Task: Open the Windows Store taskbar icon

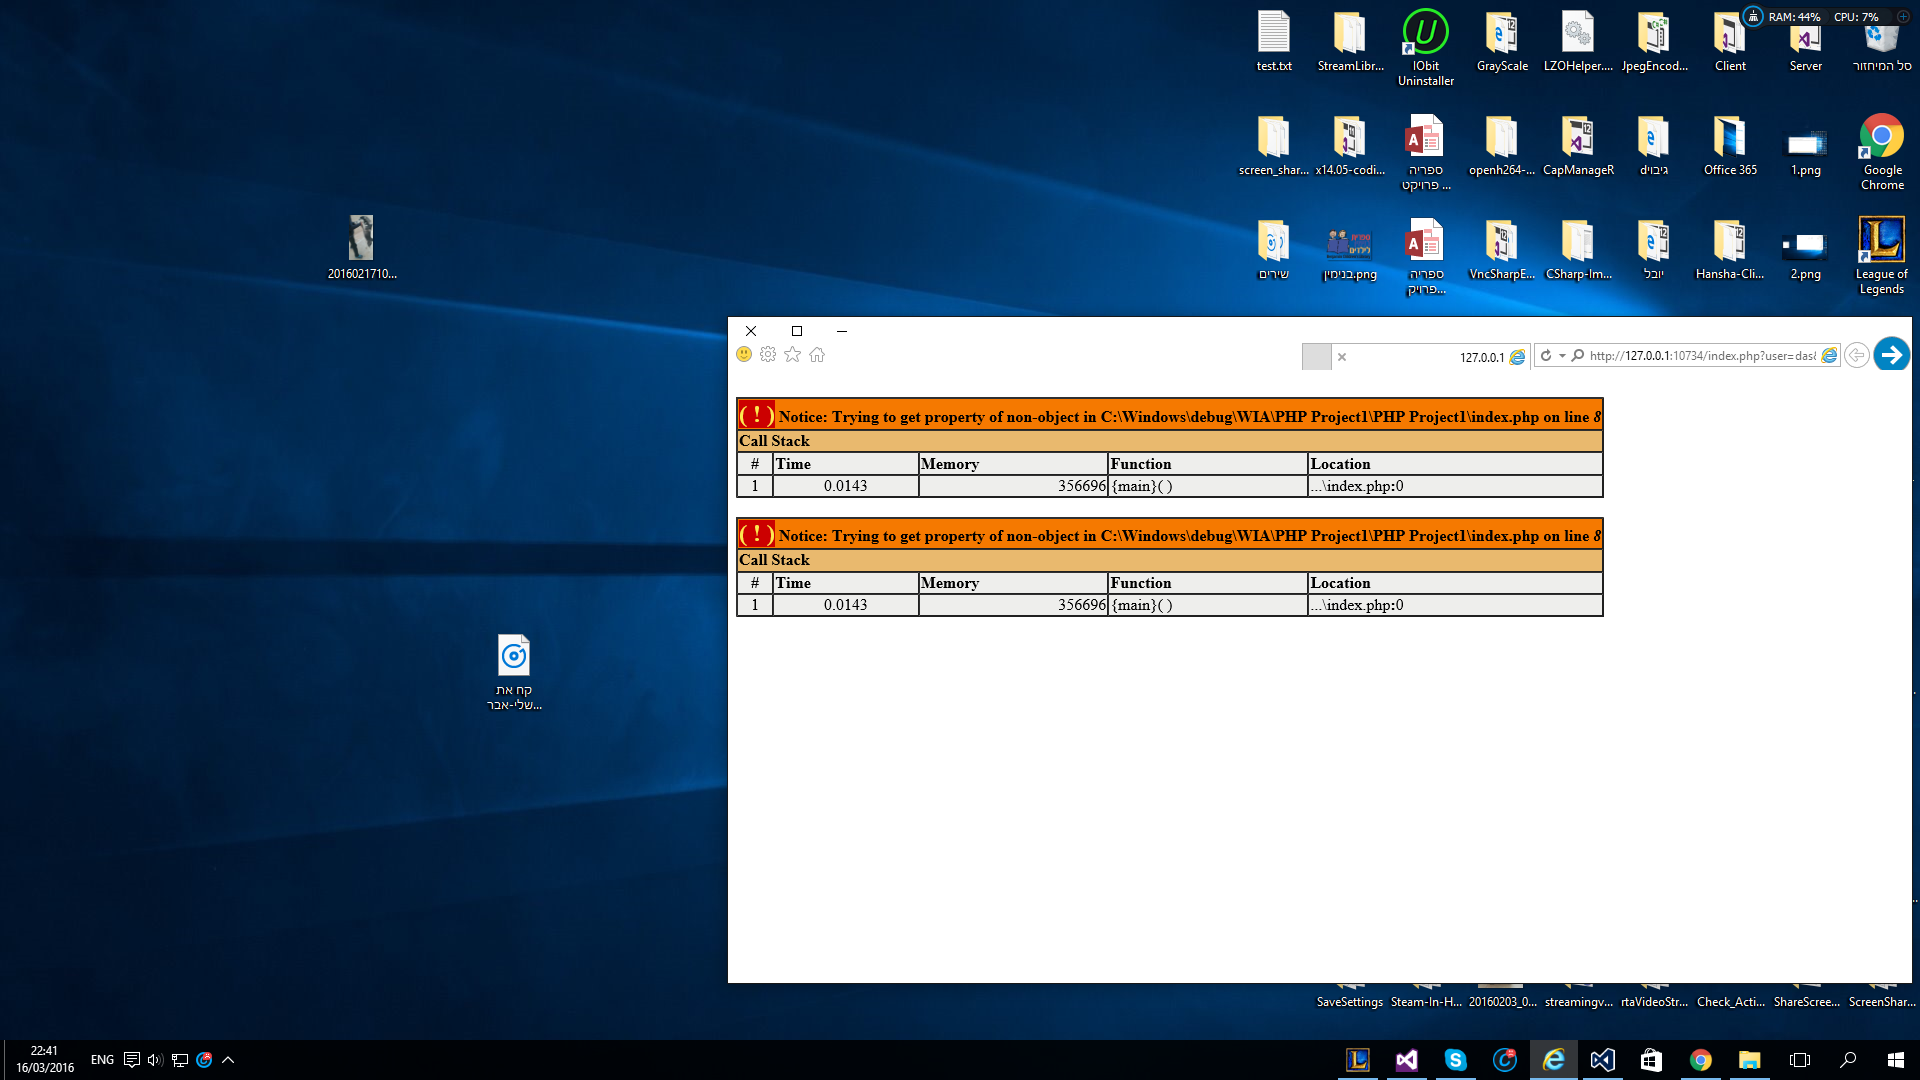Action: [x=1651, y=1060]
